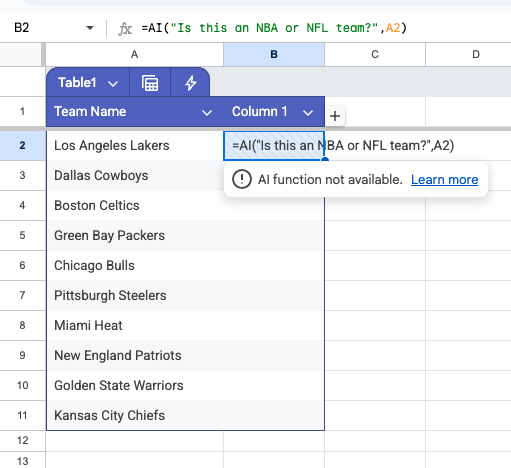Click cell B2 containing the AI formula
The width and height of the screenshot is (511, 468).
coord(274,145)
